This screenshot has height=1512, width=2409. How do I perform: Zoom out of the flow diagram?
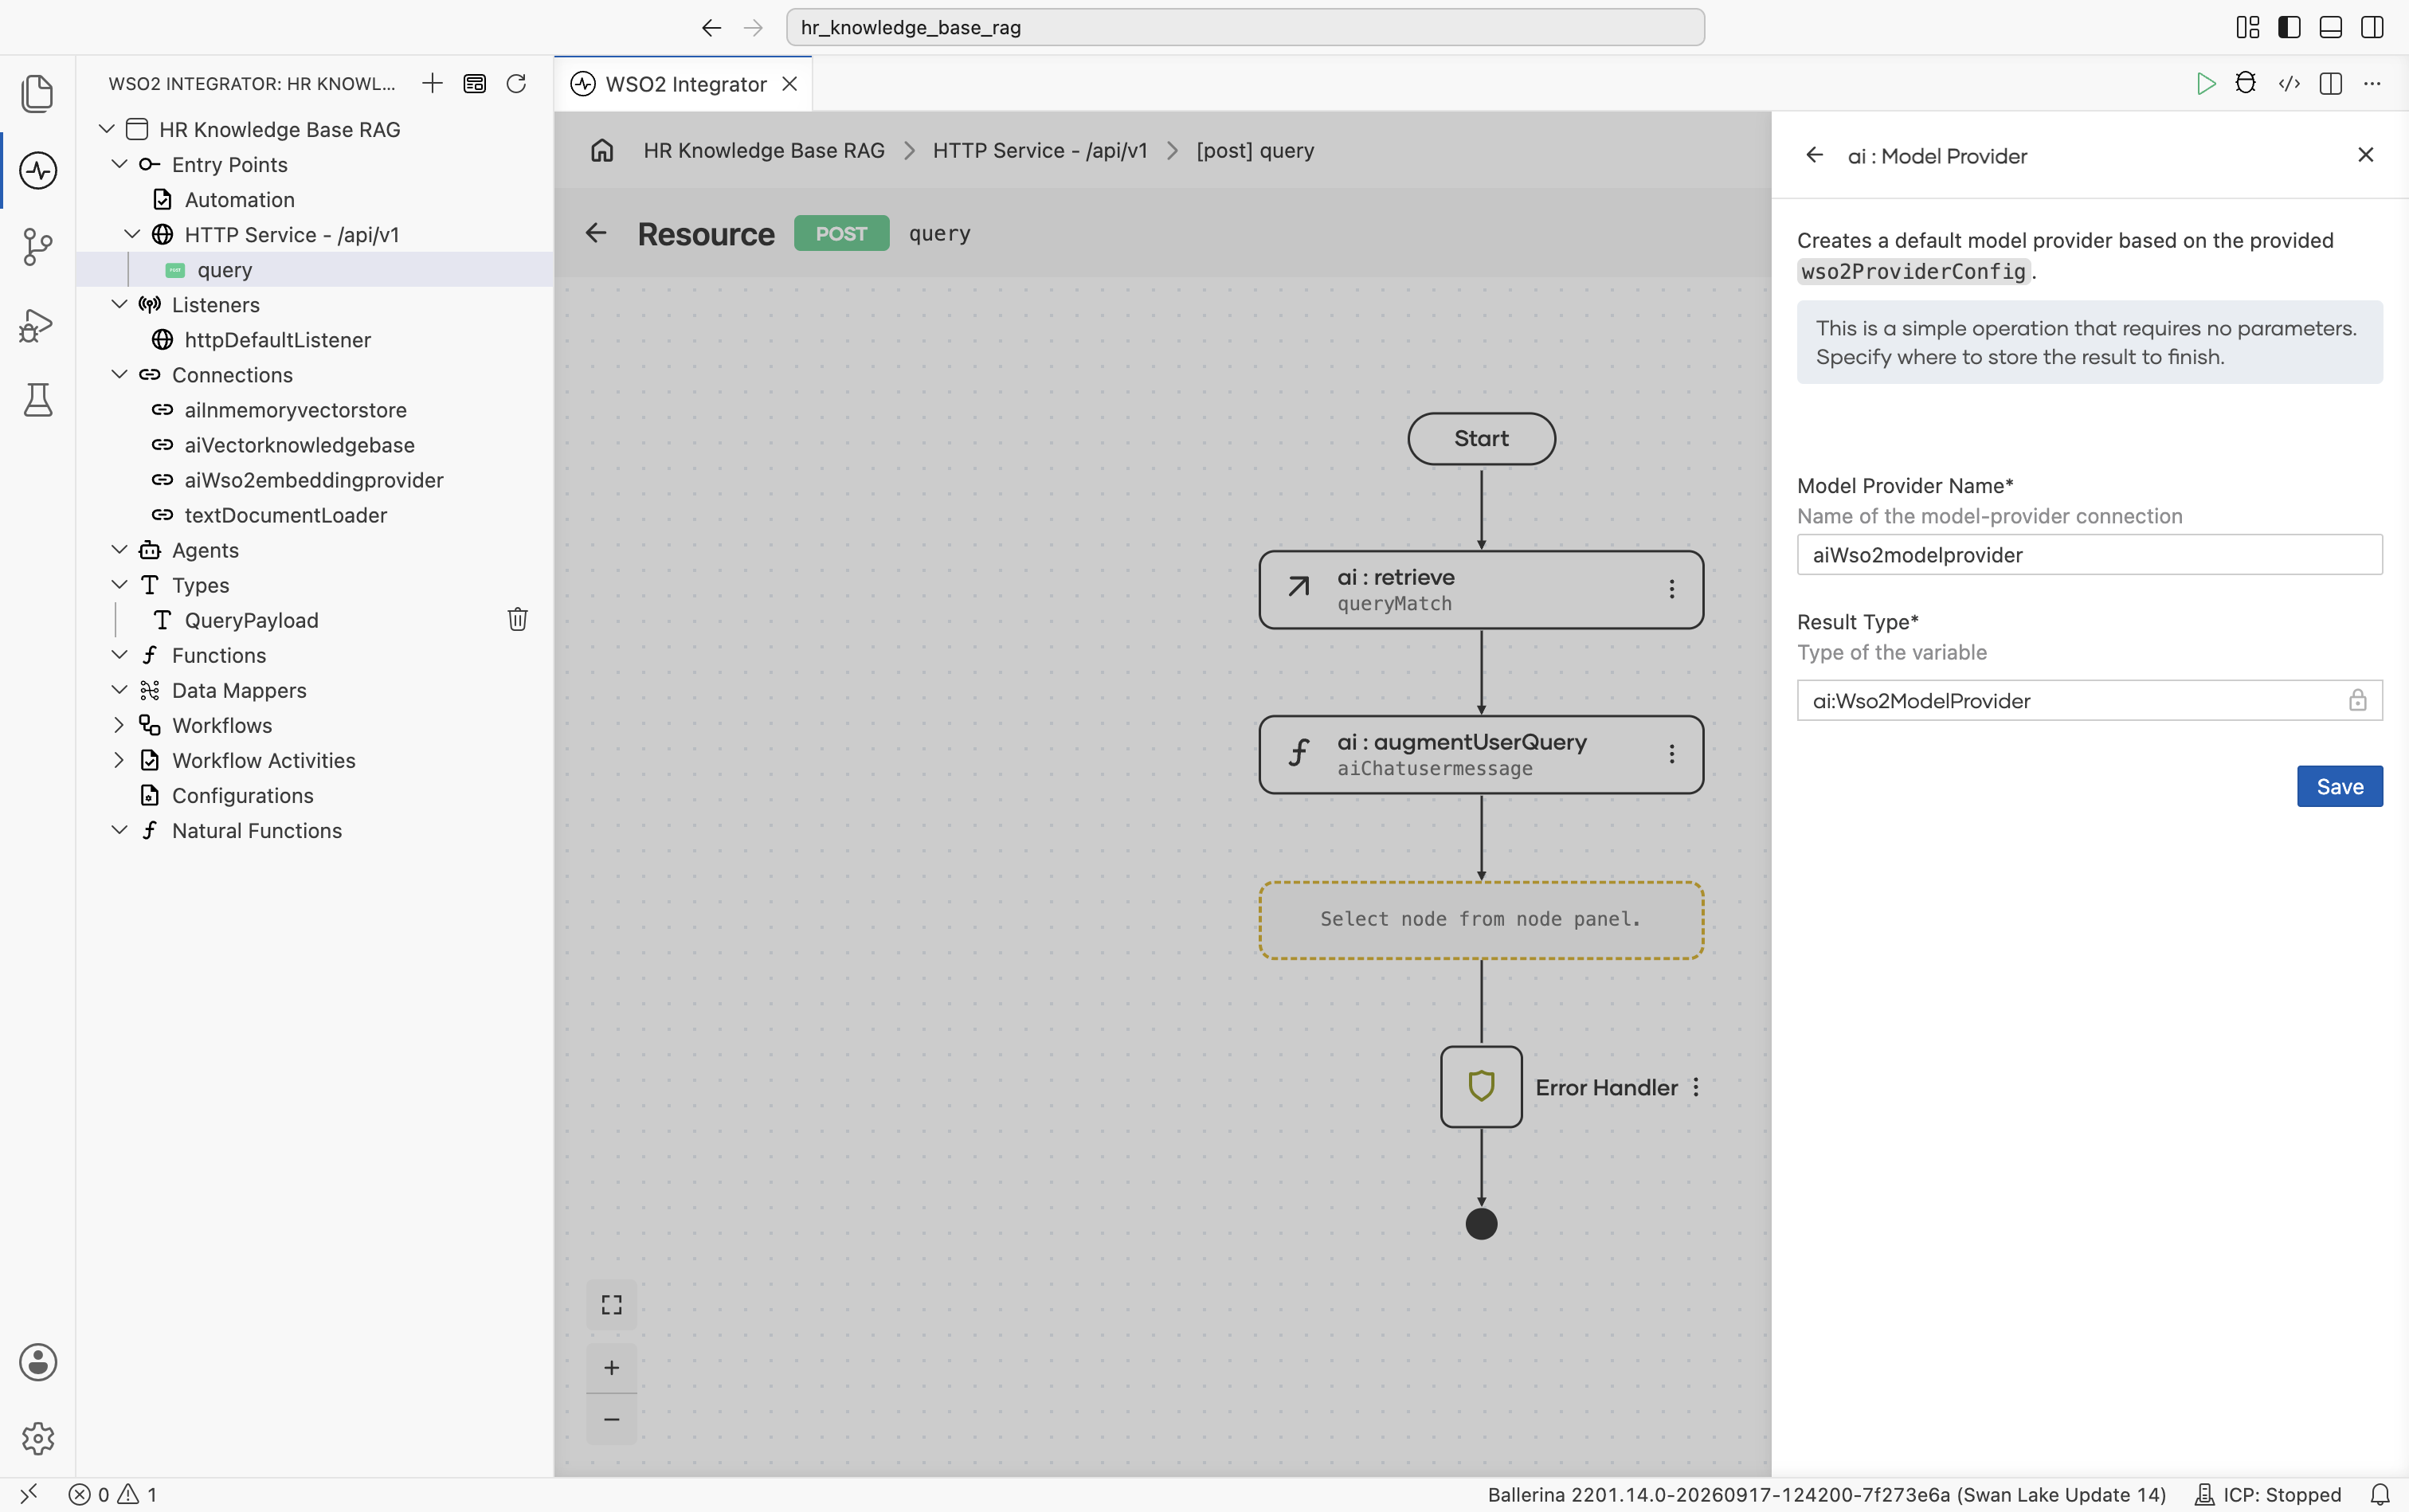click(612, 1419)
